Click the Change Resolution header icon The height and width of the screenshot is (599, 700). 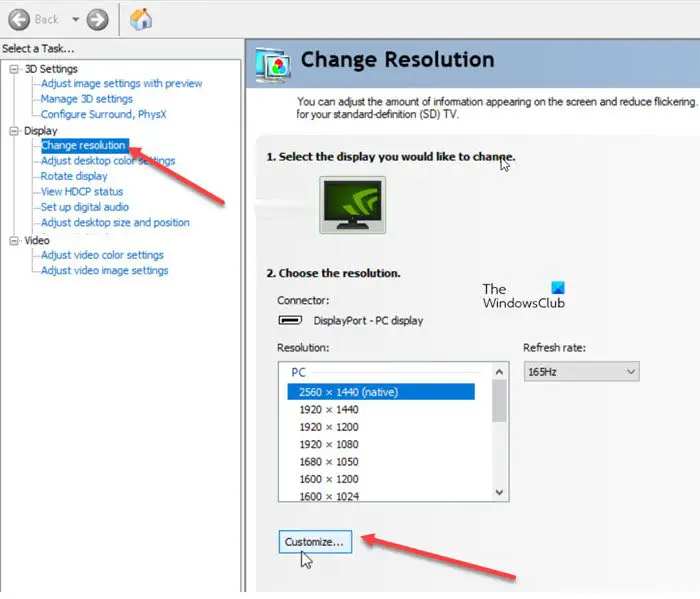click(x=273, y=66)
